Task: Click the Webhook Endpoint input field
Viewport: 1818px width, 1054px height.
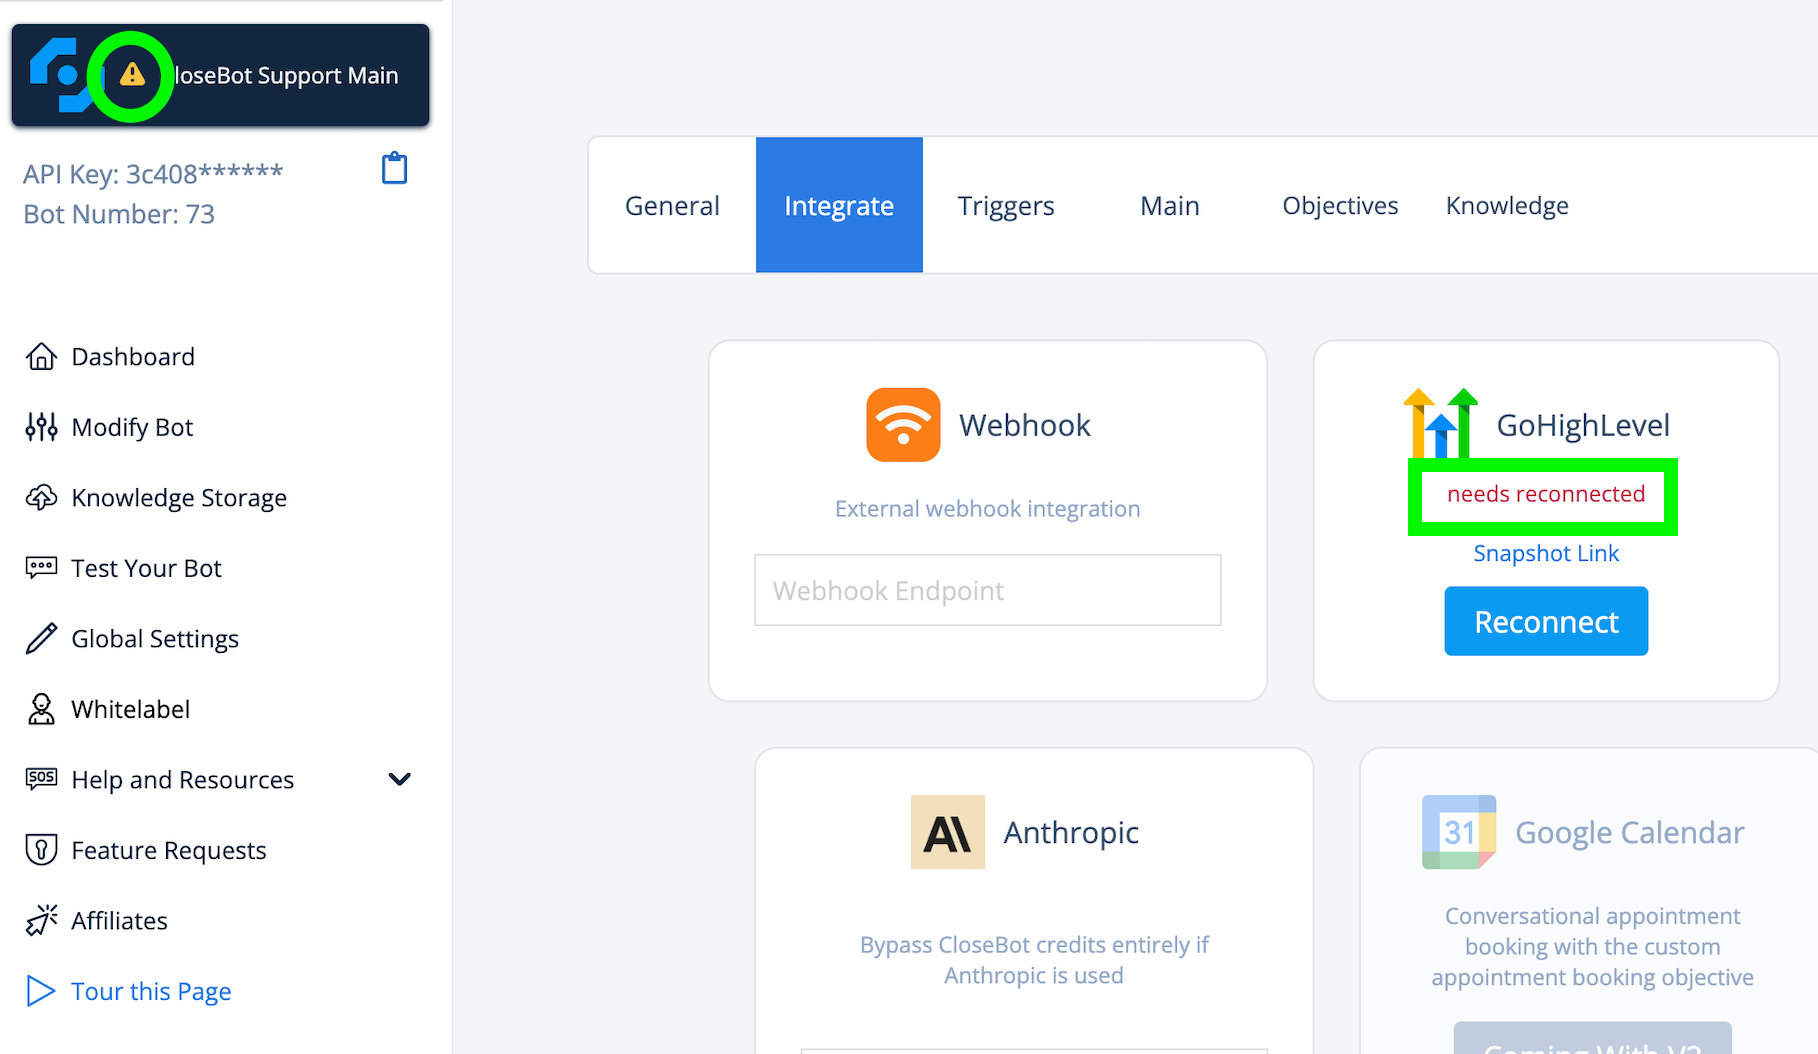Action: (x=987, y=590)
